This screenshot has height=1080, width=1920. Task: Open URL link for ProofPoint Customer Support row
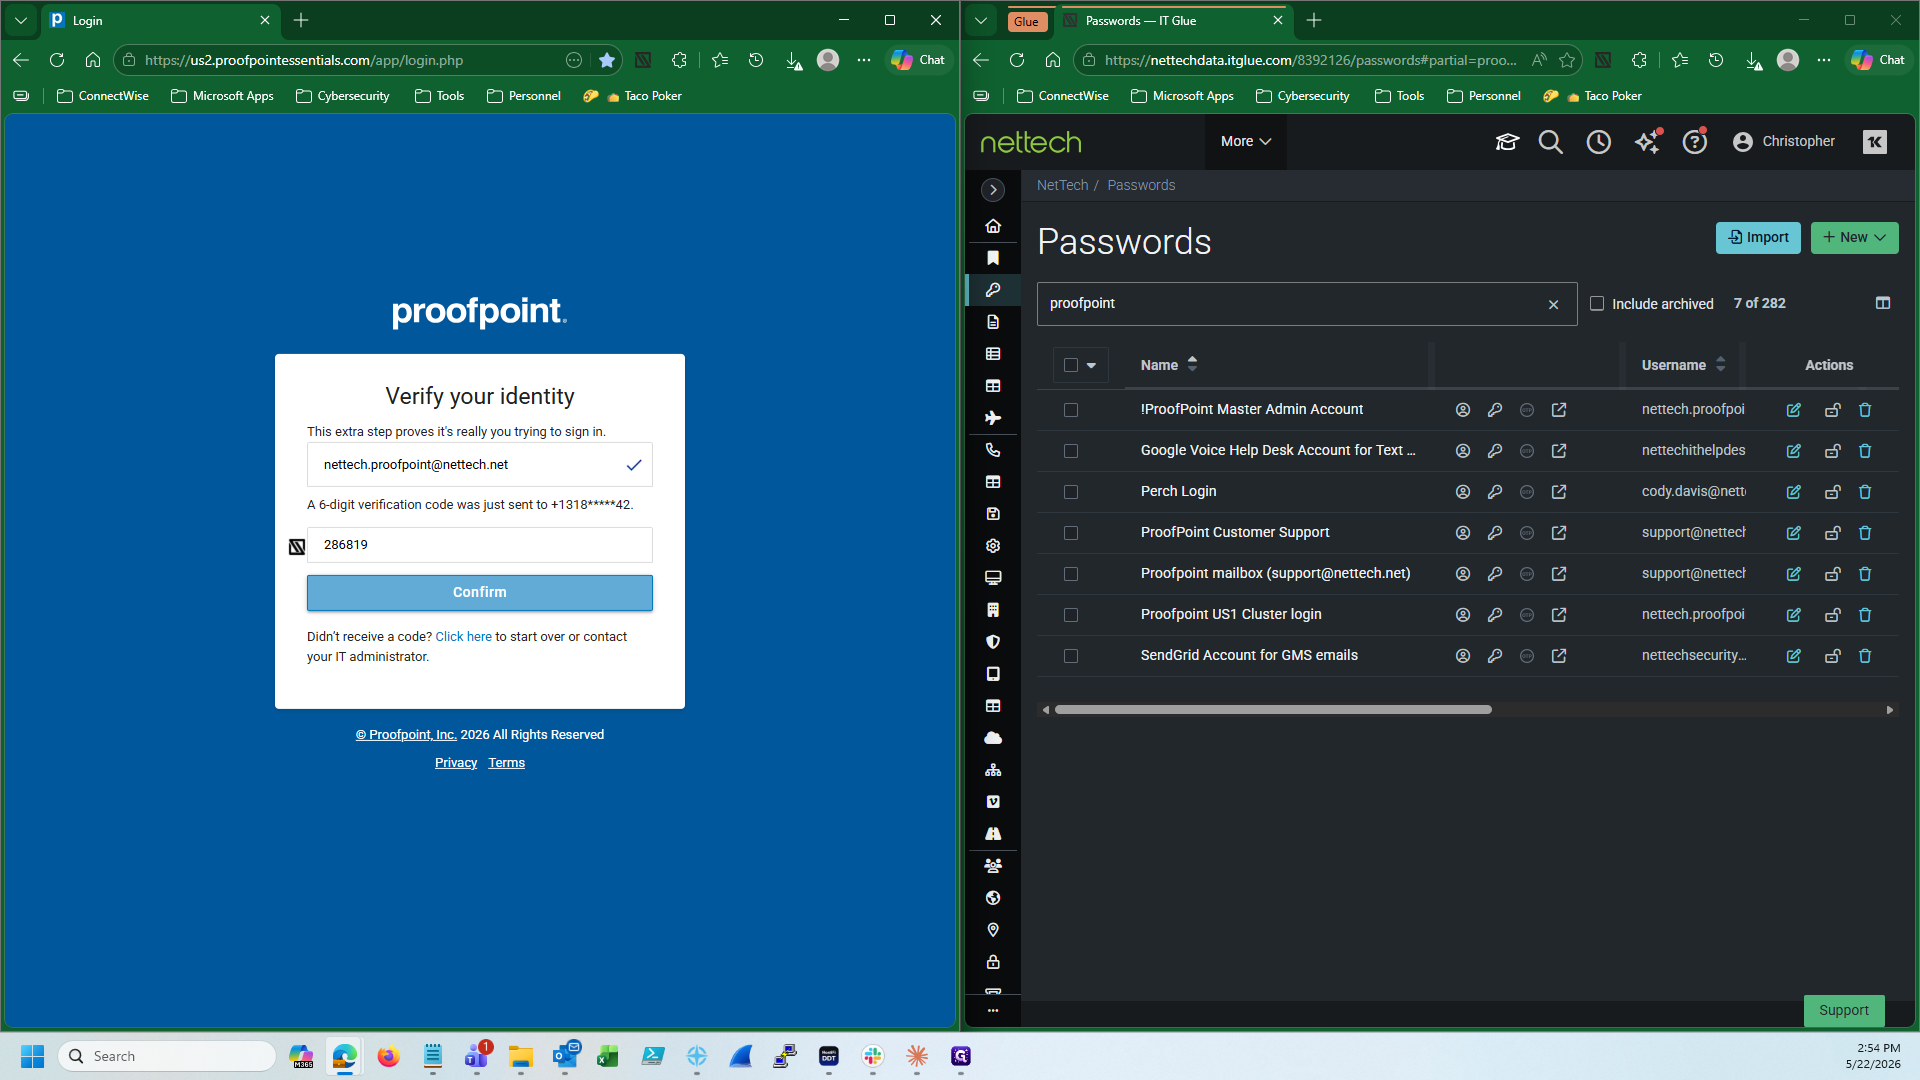[1559, 533]
